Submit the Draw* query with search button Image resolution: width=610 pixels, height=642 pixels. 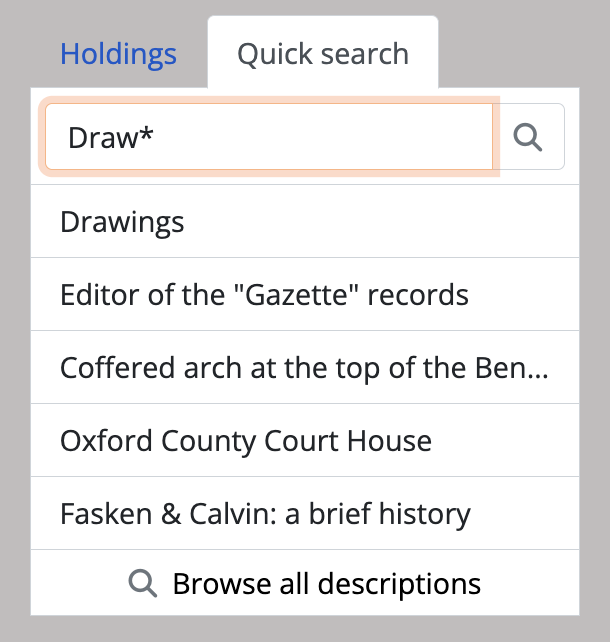click(528, 137)
